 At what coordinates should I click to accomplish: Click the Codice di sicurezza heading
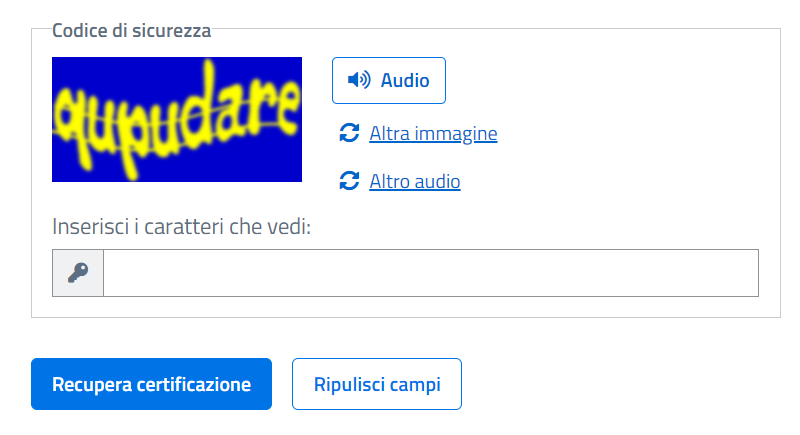[131, 30]
